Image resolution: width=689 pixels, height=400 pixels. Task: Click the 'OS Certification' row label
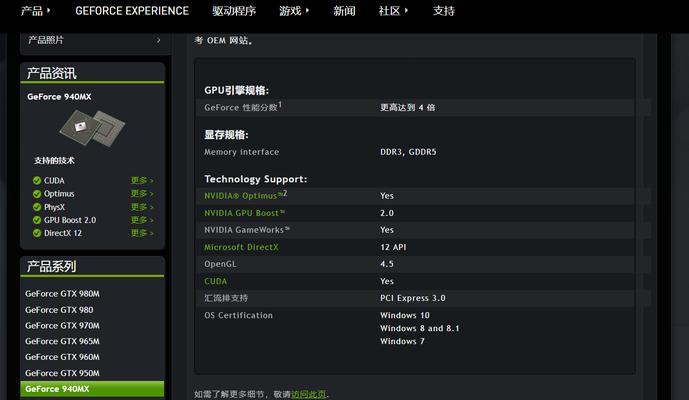tap(238, 315)
